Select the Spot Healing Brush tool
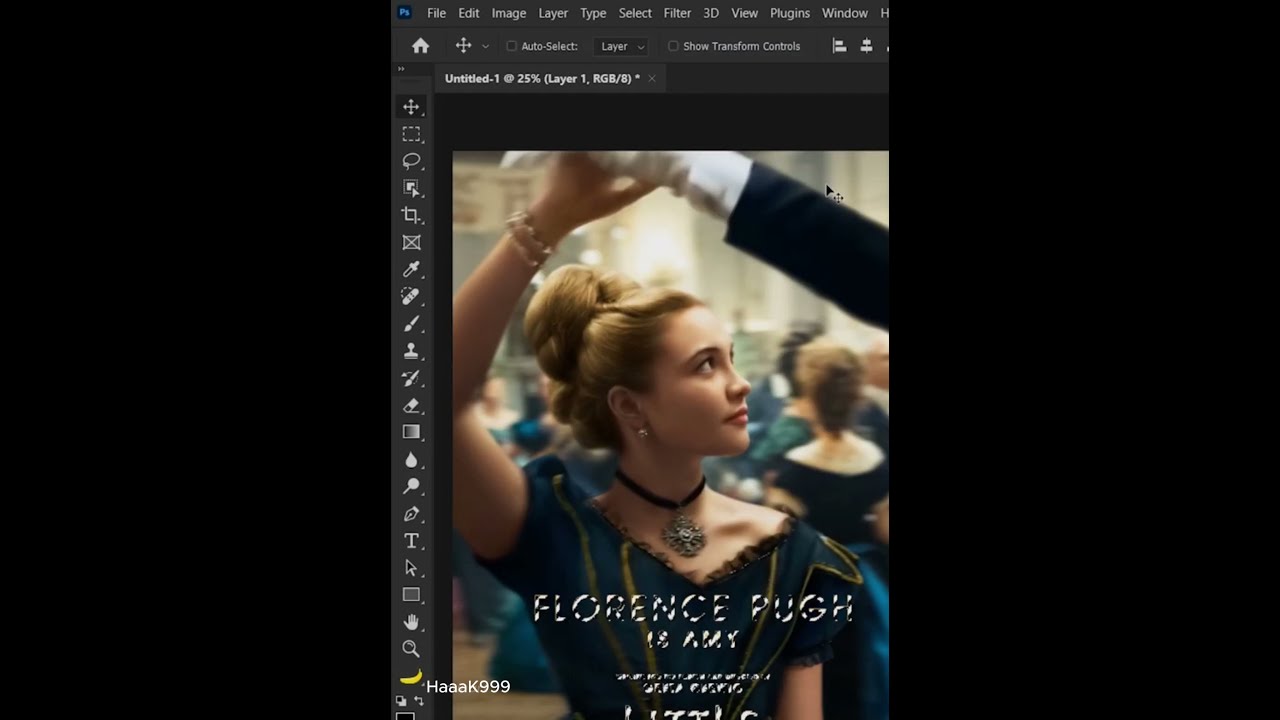The height and width of the screenshot is (720, 1280). pos(411,296)
